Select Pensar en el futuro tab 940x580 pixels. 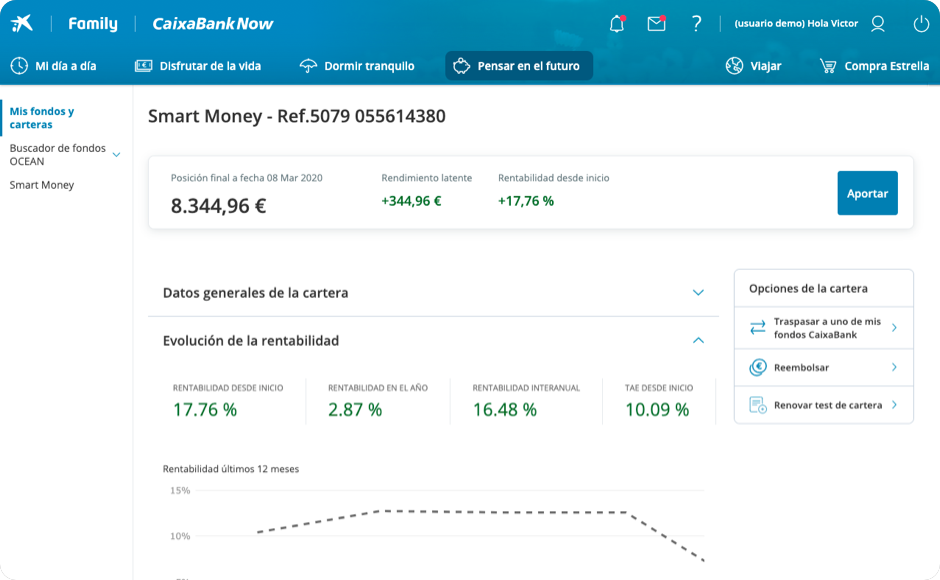click(519, 66)
